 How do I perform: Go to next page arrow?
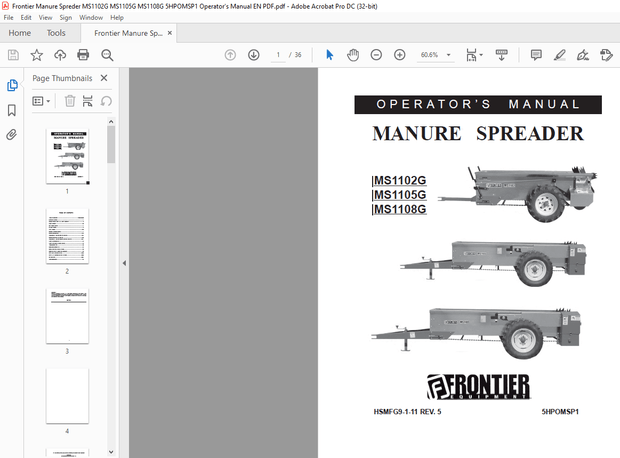(x=253, y=55)
